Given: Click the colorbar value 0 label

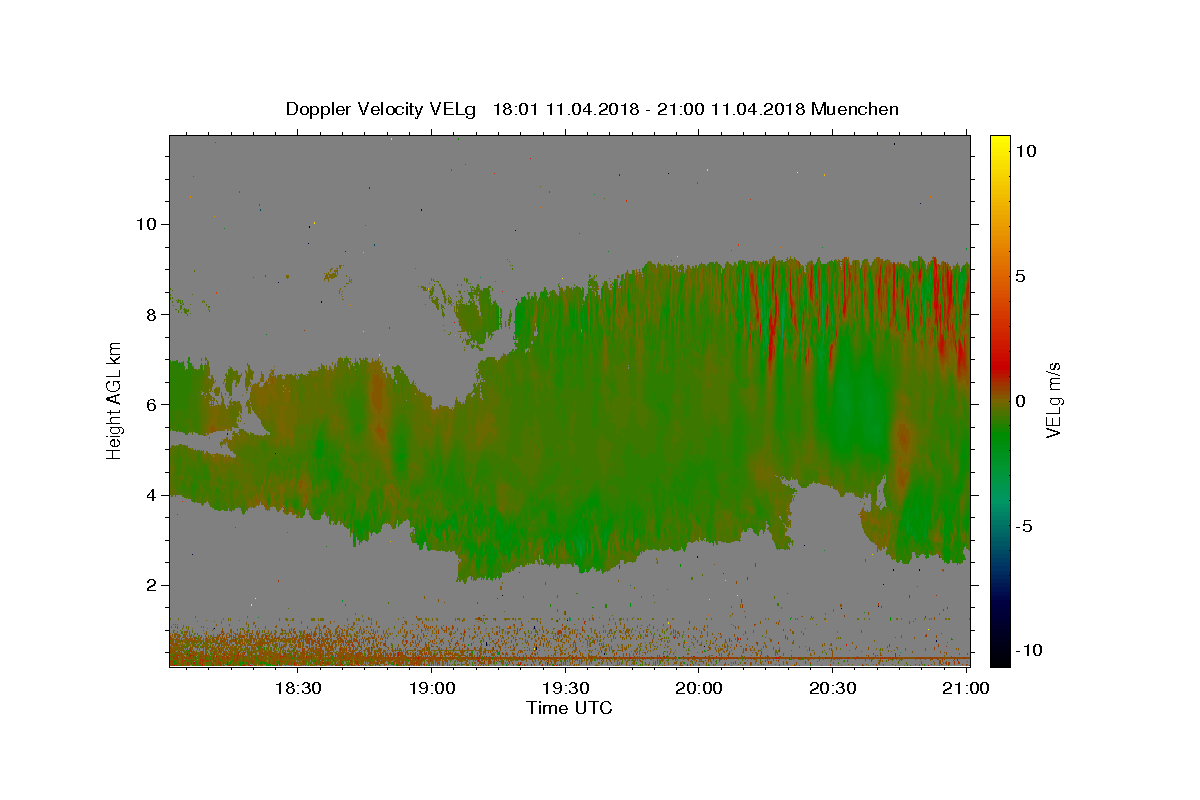Looking at the screenshot, I should (1020, 401).
